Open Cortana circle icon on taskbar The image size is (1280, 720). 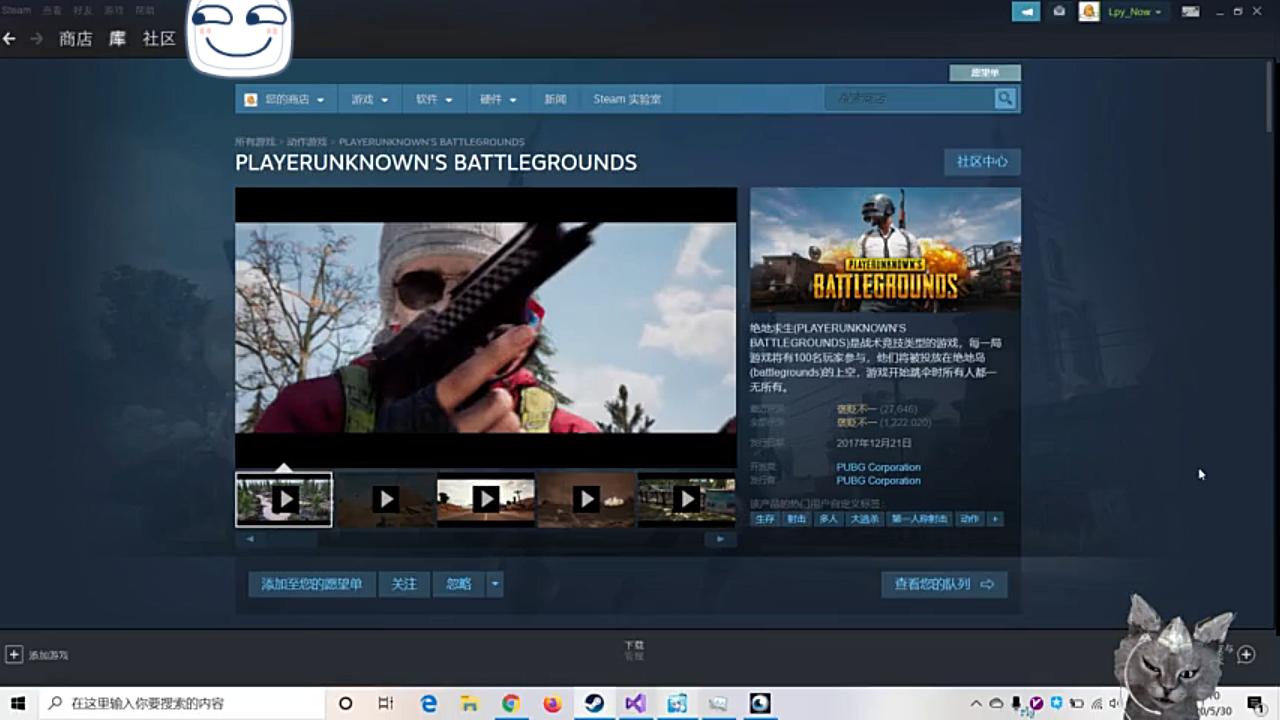[346, 704]
